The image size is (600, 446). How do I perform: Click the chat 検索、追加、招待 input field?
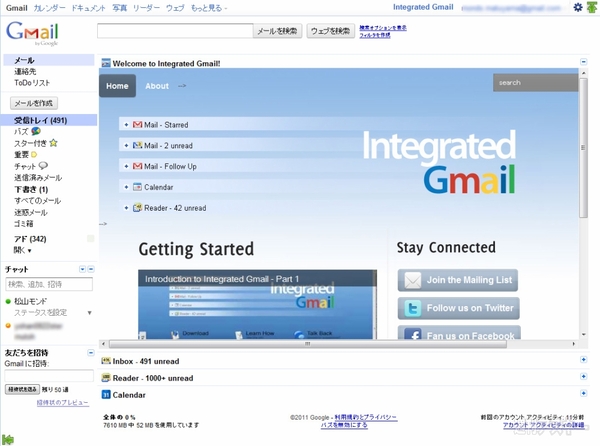coord(49,284)
